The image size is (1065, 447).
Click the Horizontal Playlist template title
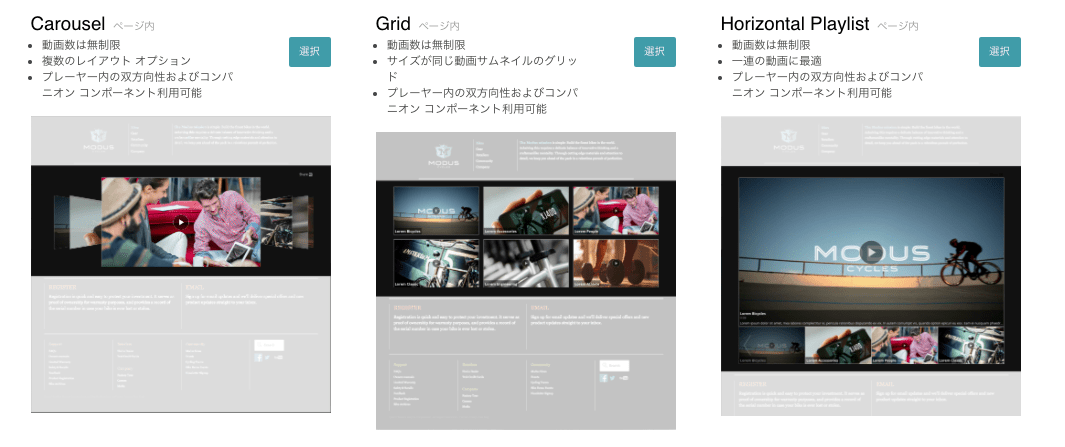tap(795, 24)
